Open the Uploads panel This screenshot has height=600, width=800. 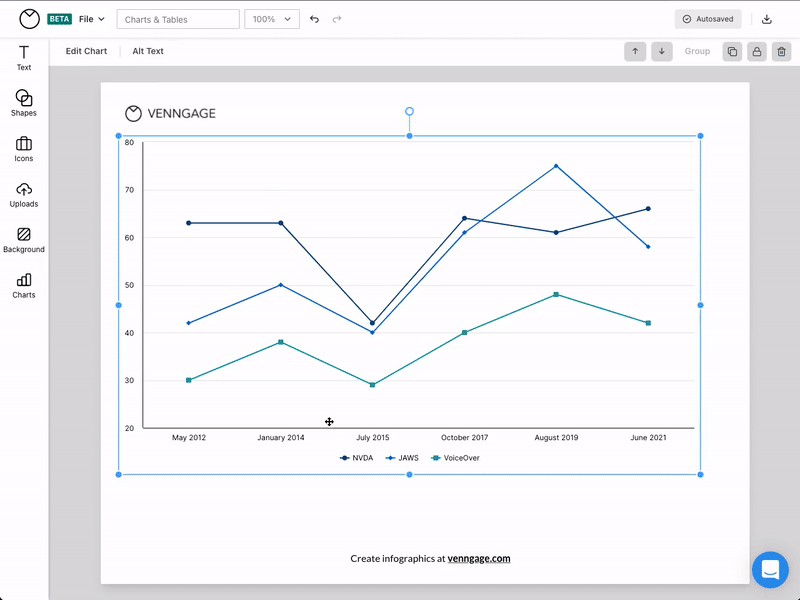pyautogui.click(x=23, y=193)
